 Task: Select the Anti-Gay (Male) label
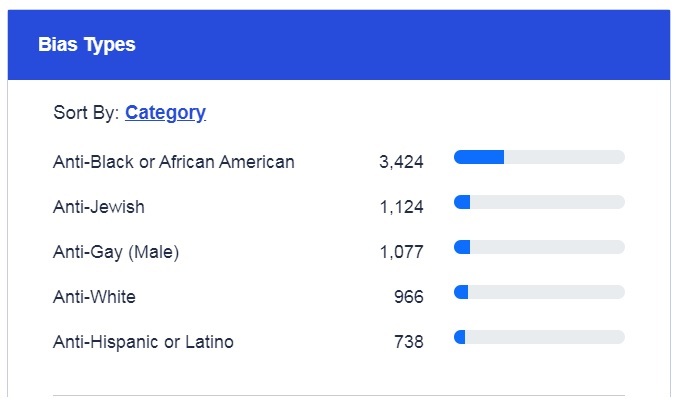116,252
